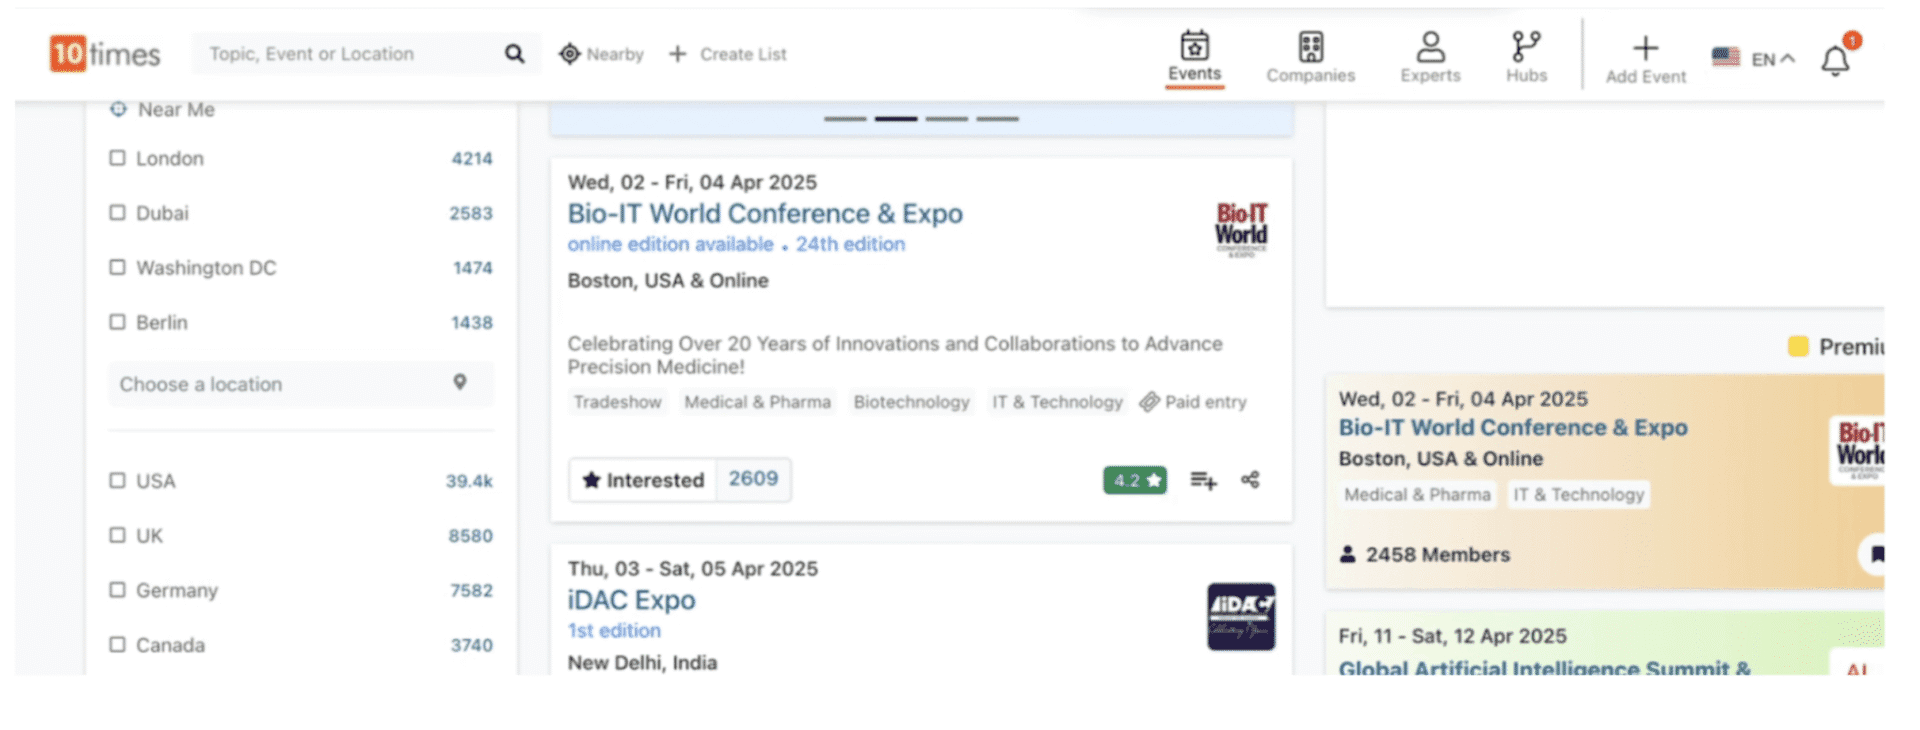The height and width of the screenshot is (730, 1920).
Task: Click the Medical & Pharma tag on premium card
Action: [x=1418, y=494]
